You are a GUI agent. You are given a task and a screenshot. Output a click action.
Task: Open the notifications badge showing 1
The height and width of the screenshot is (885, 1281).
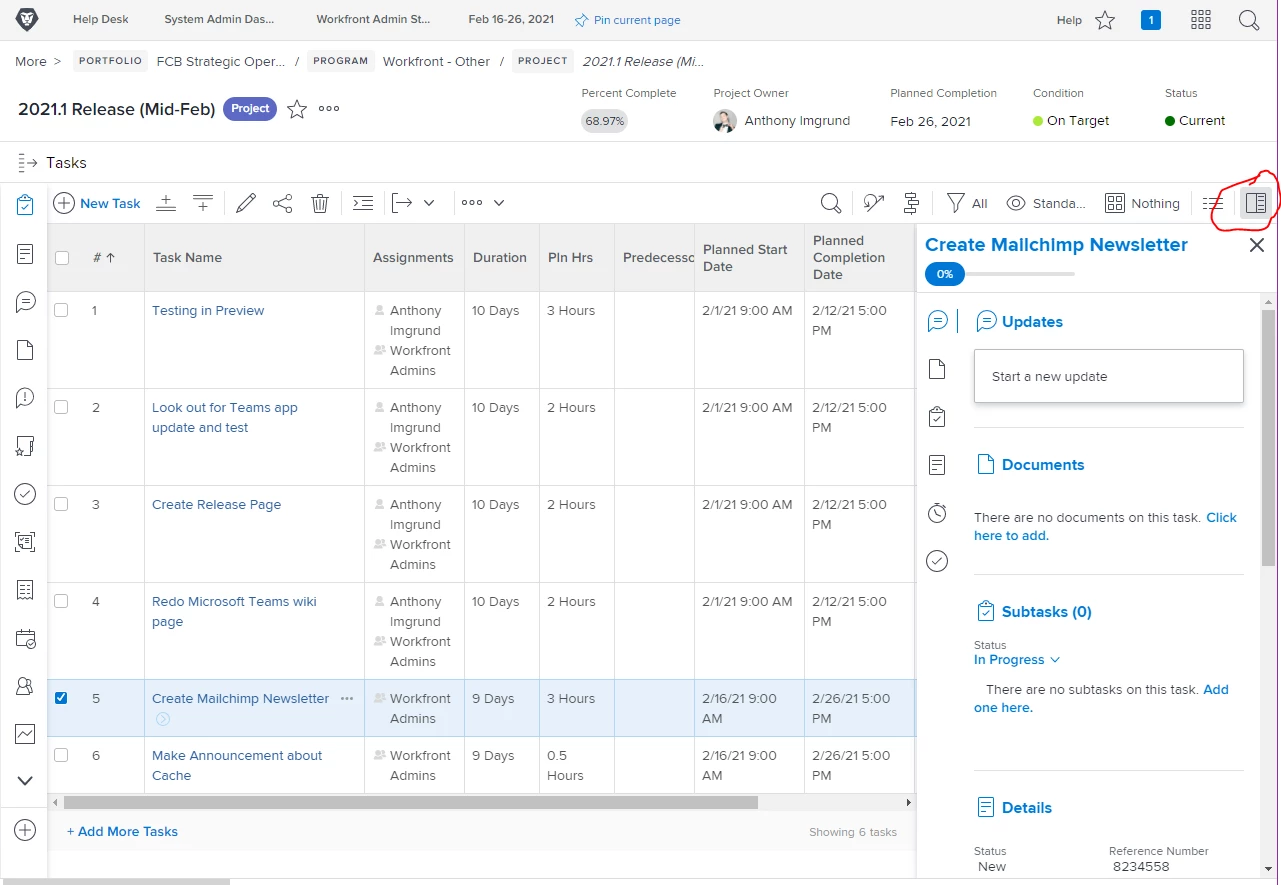[1151, 20]
